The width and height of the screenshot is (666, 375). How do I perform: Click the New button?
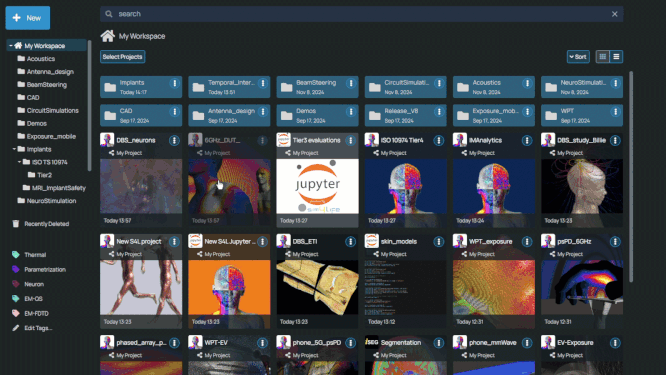(x=28, y=18)
